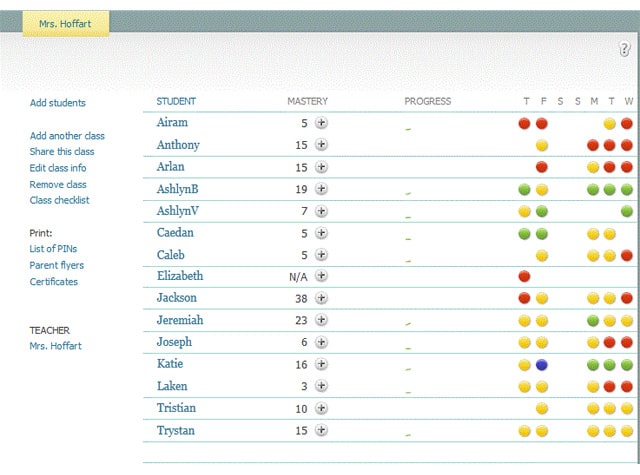The height and width of the screenshot is (475, 640).
Task: Open student Joseph's name link
Action: pos(174,342)
